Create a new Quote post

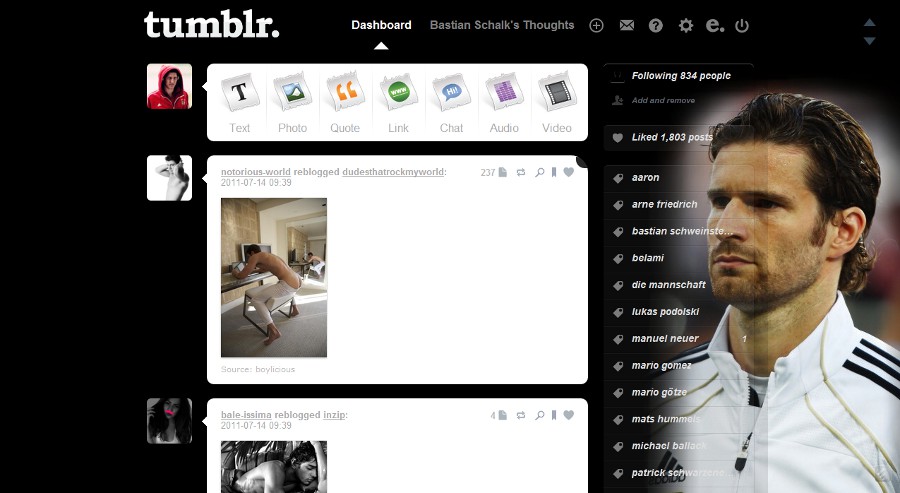pos(345,103)
